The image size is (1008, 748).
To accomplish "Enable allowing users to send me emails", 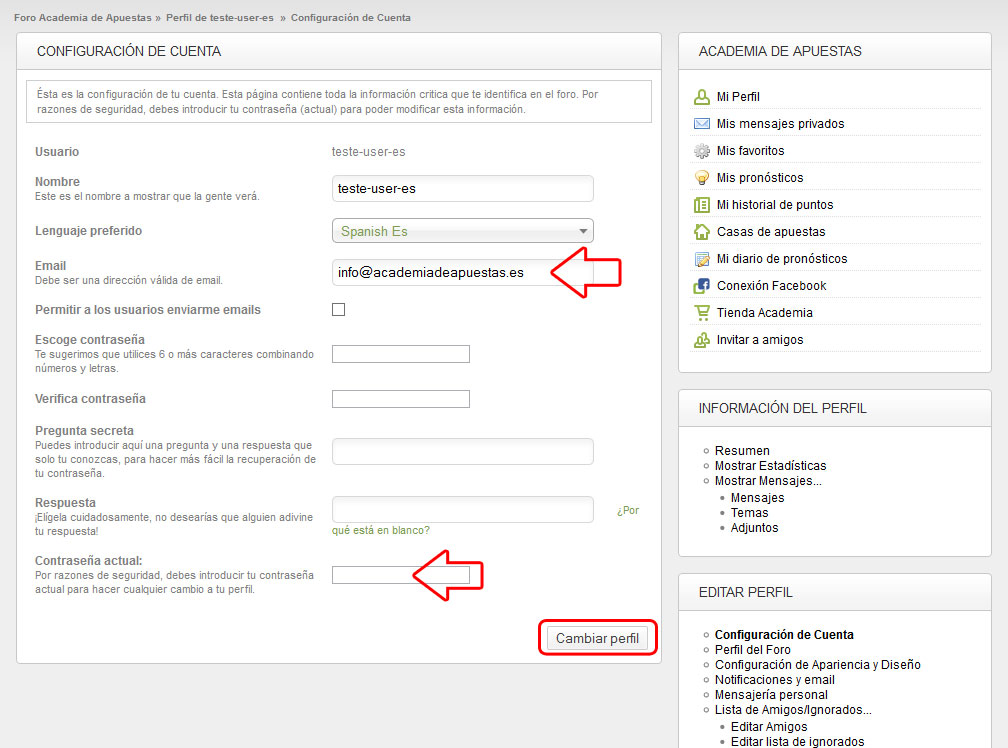I will click(x=338, y=310).
